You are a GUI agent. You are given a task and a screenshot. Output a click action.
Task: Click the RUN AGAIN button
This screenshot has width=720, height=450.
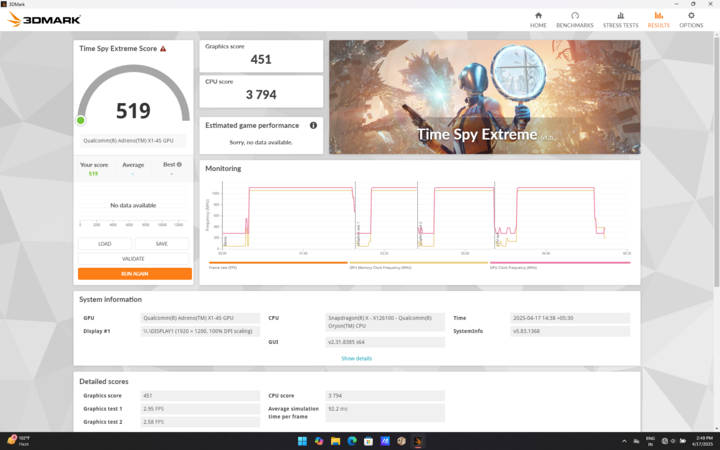(x=135, y=274)
